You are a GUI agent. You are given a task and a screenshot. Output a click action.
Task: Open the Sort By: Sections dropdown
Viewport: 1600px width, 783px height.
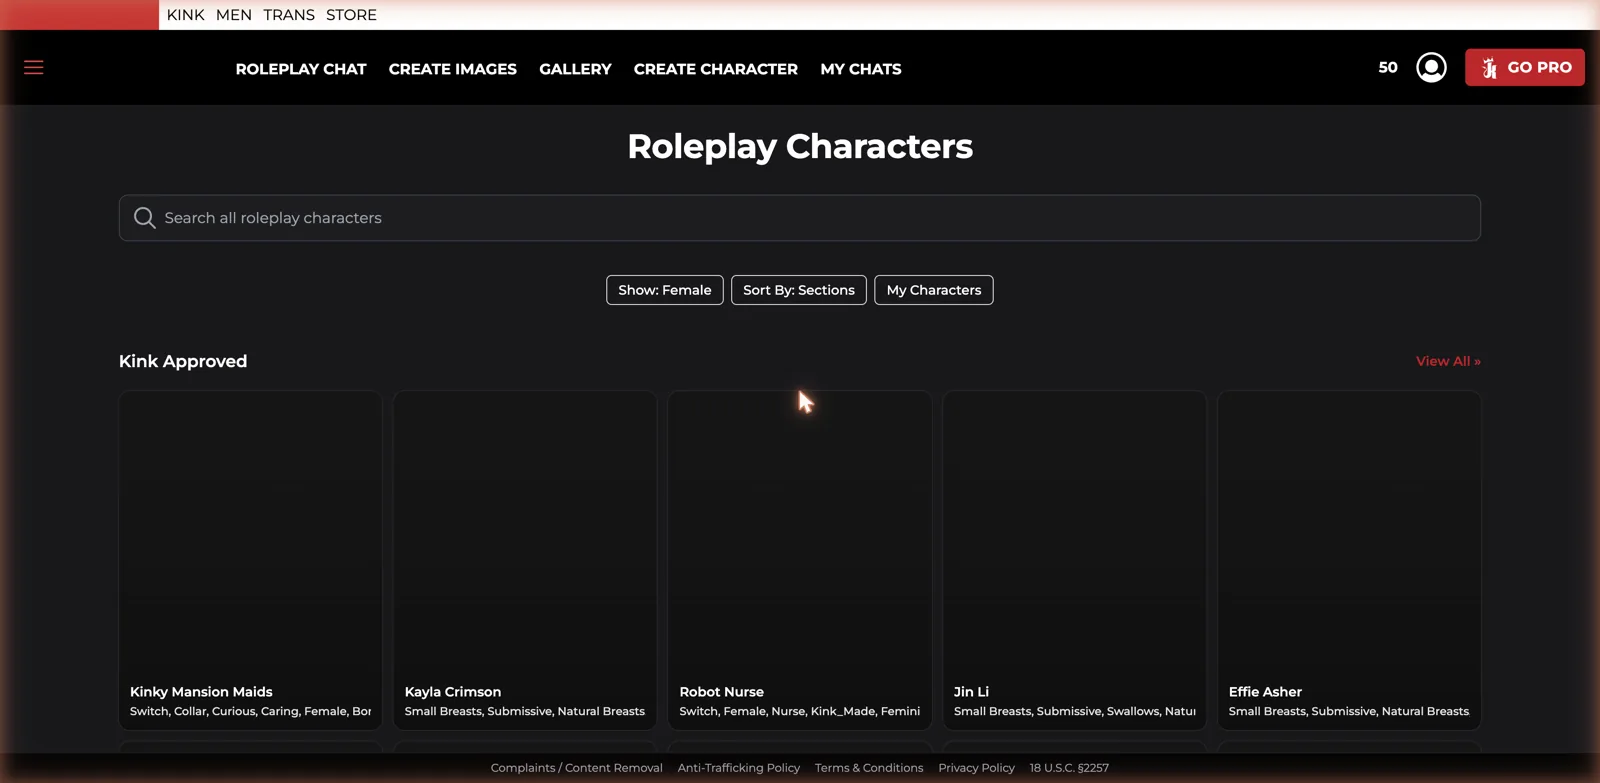pos(799,290)
